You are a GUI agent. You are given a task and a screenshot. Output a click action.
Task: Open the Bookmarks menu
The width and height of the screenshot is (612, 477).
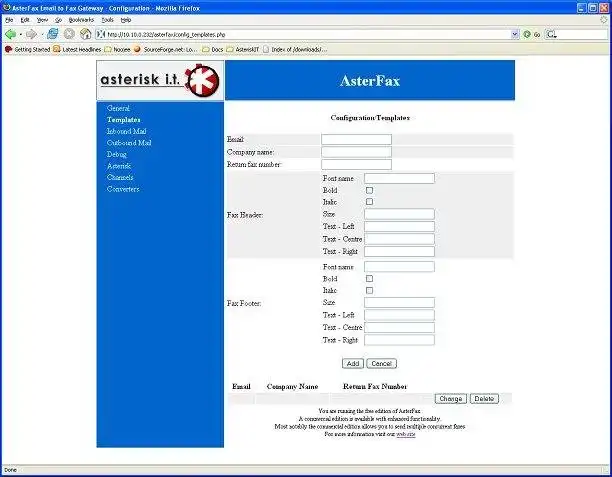click(81, 20)
